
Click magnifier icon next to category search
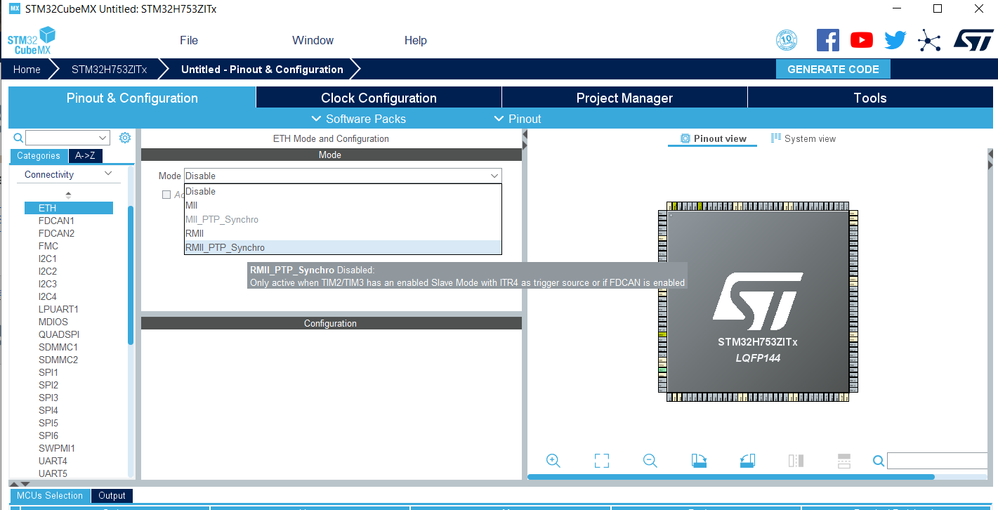point(18,138)
